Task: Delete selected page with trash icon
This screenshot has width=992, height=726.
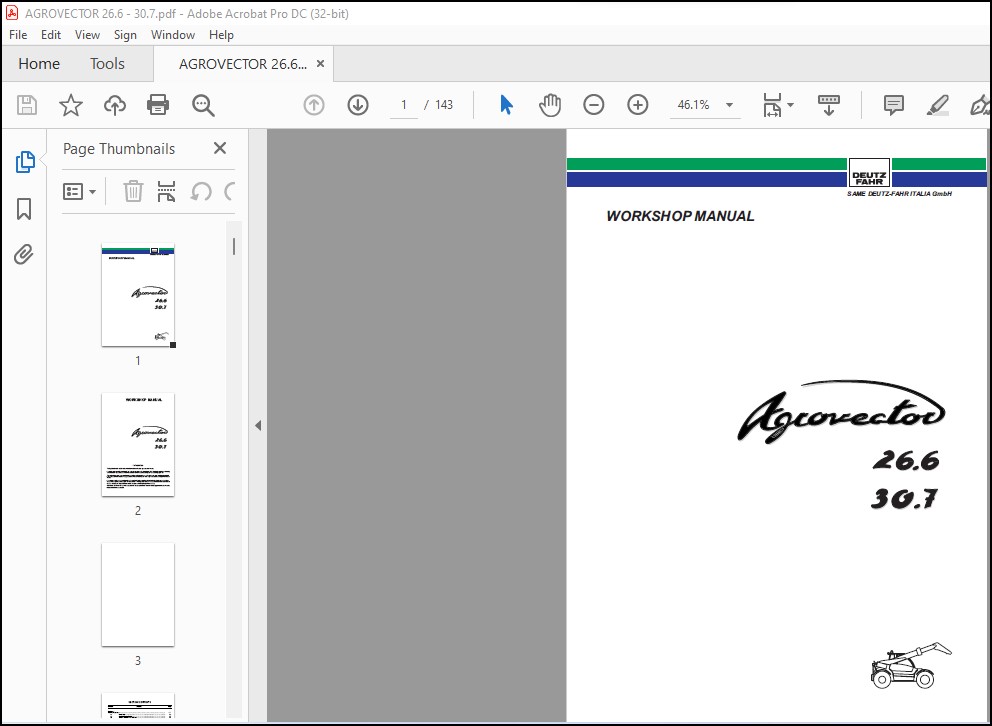Action: pyautogui.click(x=133, y=191)
